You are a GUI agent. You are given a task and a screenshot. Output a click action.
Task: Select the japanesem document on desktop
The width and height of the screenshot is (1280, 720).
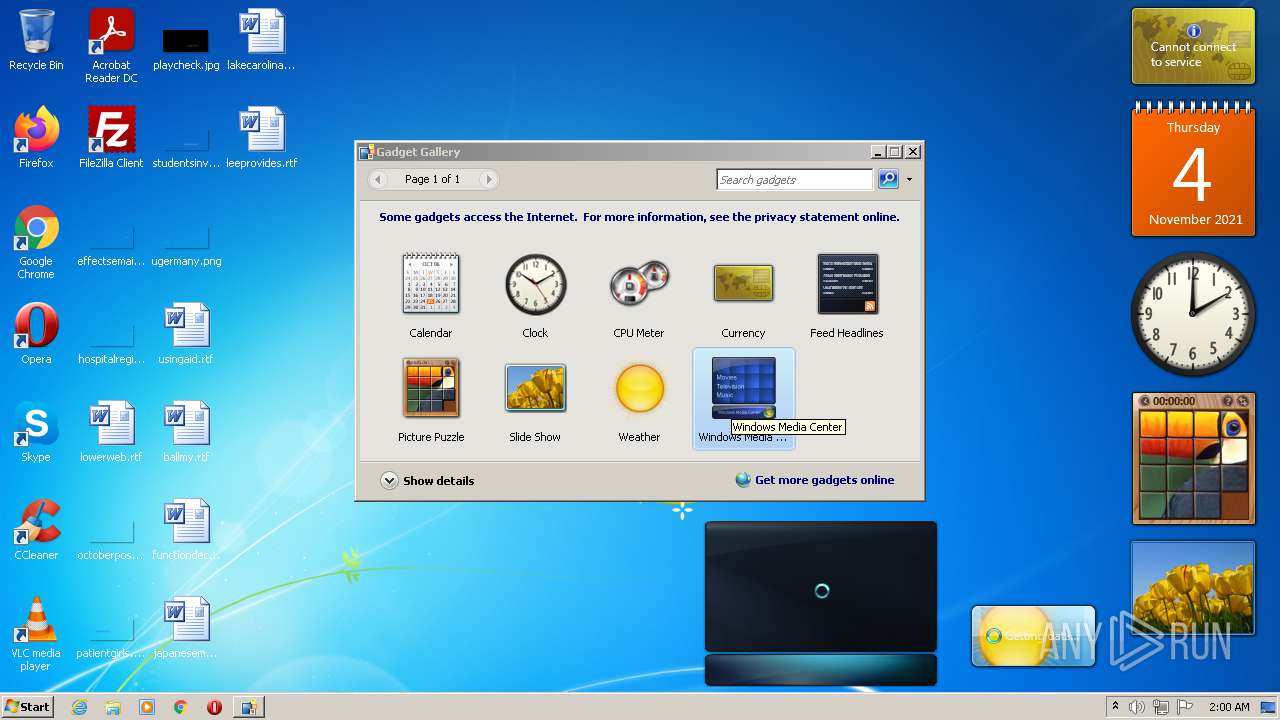pos(186,628)
